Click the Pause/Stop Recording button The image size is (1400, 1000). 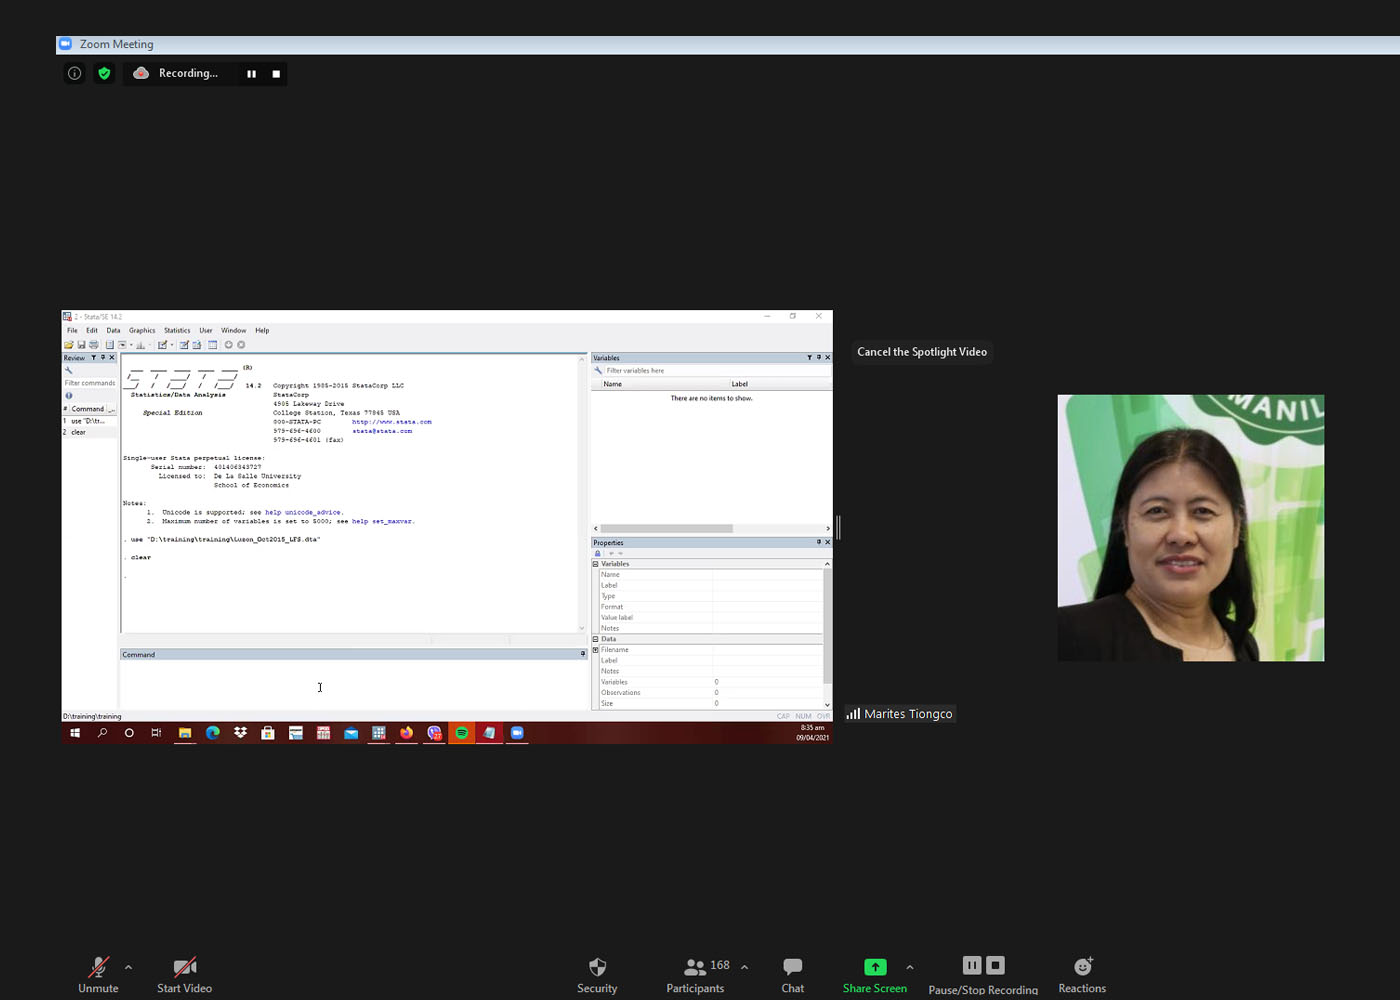point(983,966)
